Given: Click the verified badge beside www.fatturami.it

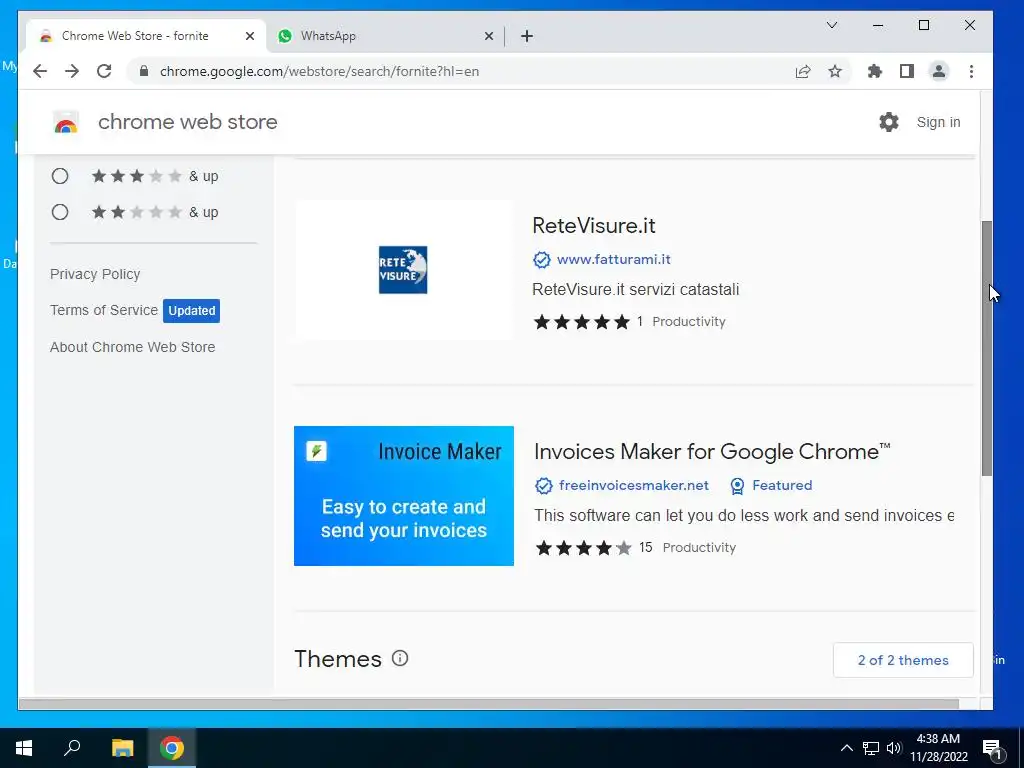Looking at the screenshot, I should point(541,260).
